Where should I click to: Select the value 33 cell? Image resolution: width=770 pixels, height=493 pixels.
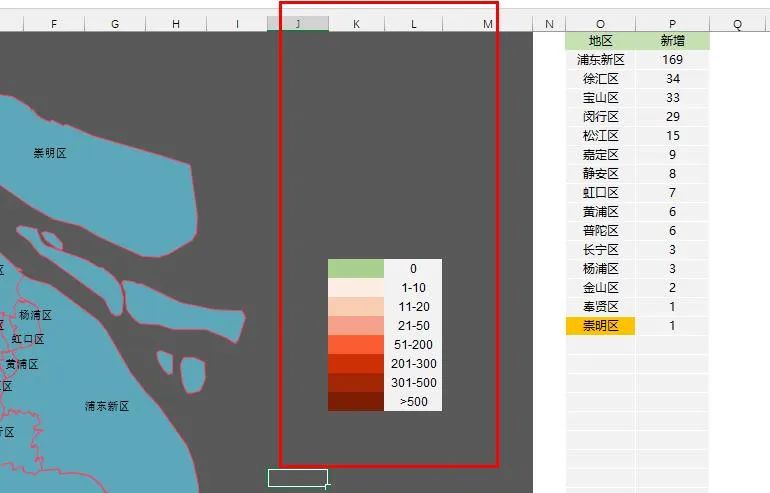pos(672,98)
